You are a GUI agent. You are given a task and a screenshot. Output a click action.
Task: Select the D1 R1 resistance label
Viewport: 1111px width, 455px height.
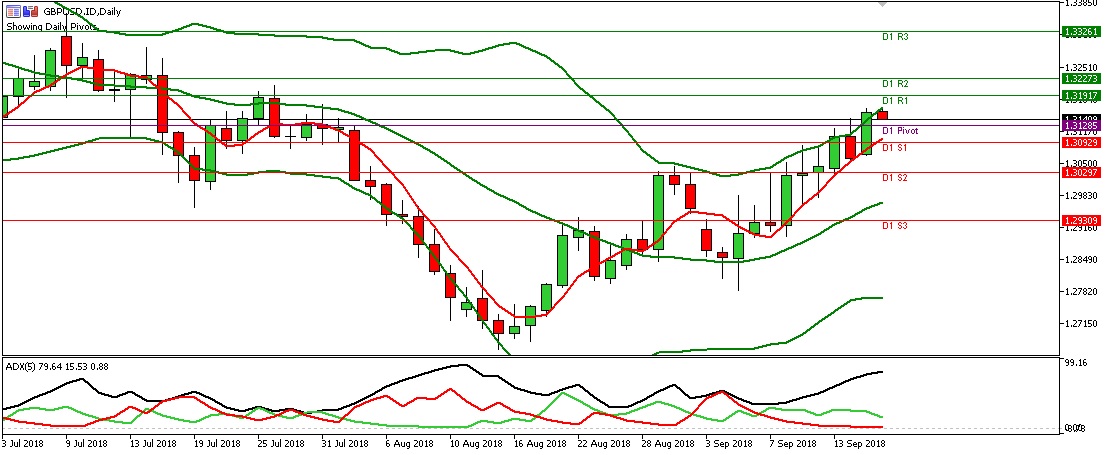[894, 101]
